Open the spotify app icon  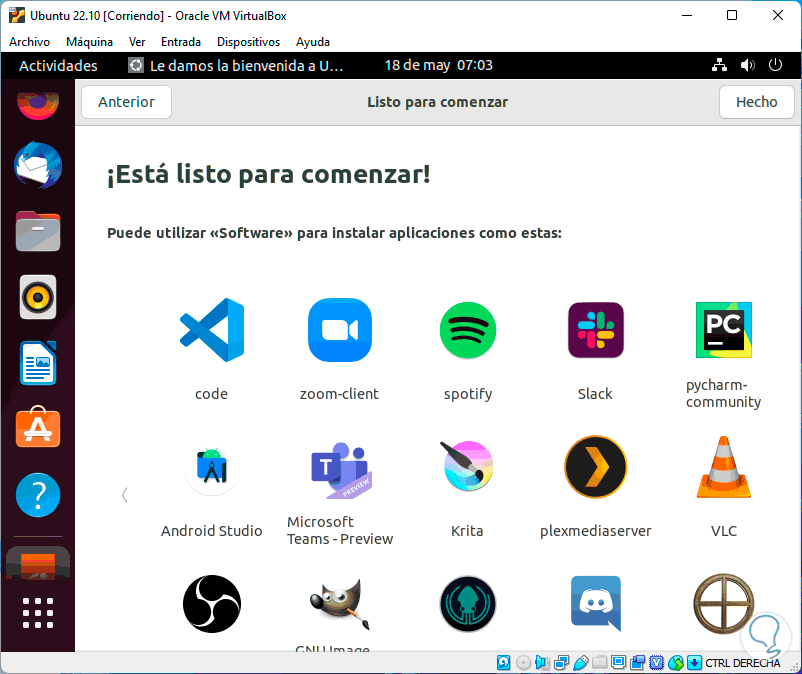[467, 330]
